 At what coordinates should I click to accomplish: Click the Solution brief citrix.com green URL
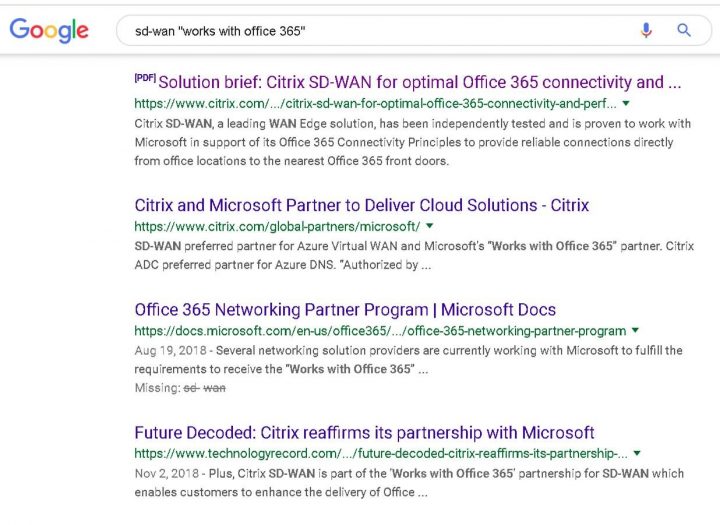point(375,103)
